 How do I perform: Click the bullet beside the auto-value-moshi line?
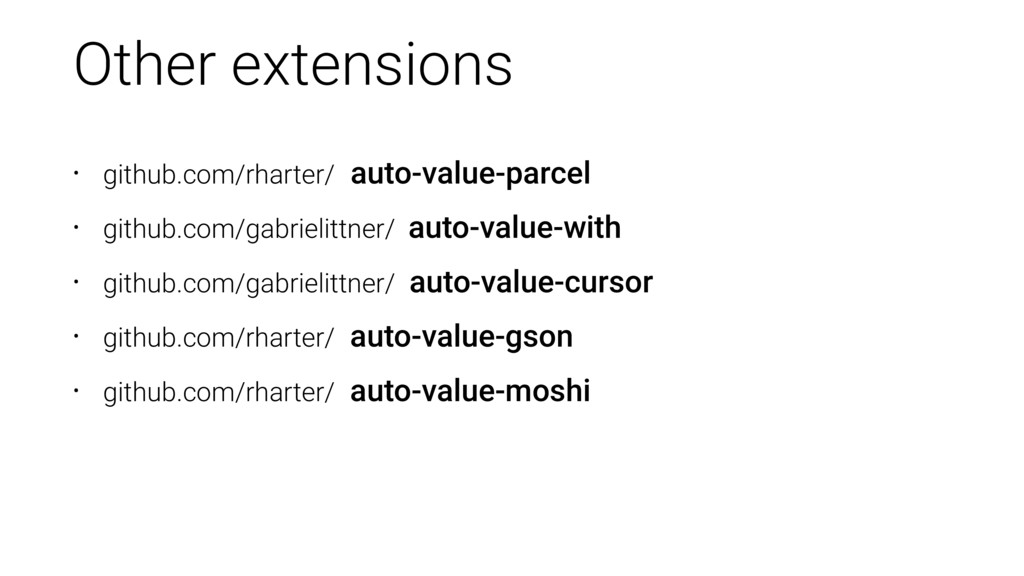pyautogui.click(x=76, y=391)
